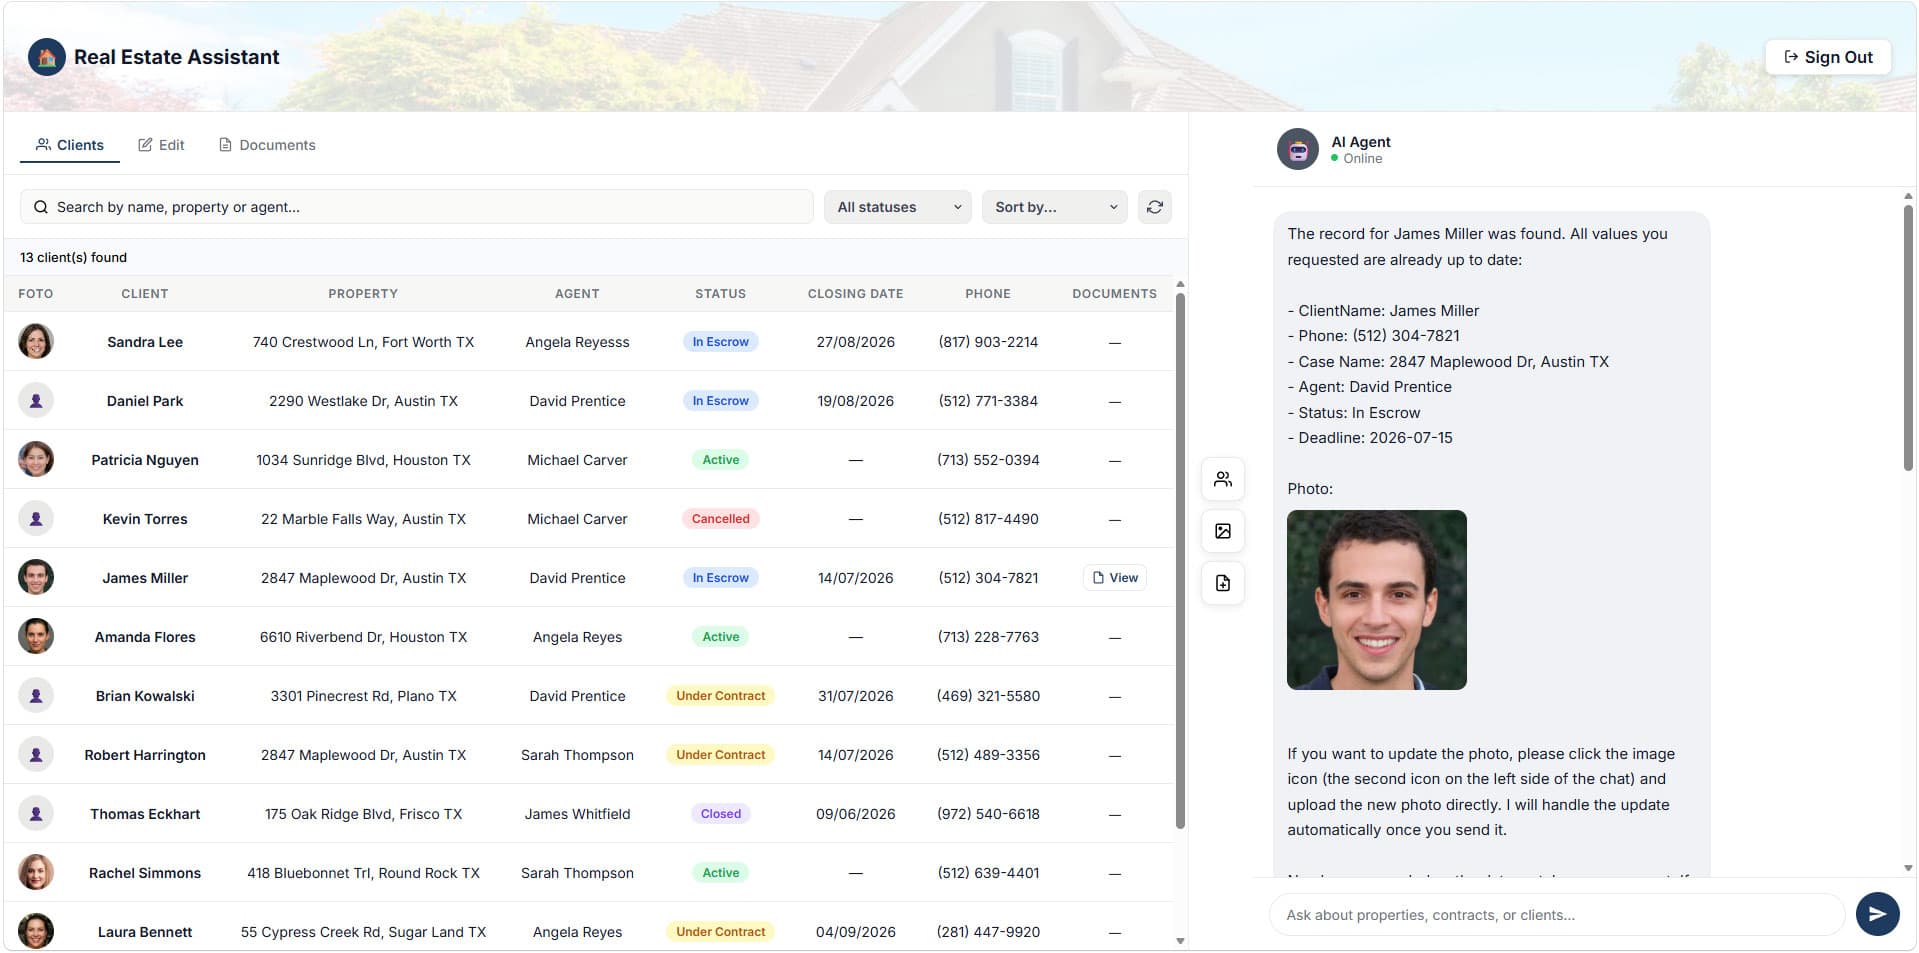Click Kevin Torres's Cancelled status badge
Screen dimensions: 1919x953
tap(720, 518)
